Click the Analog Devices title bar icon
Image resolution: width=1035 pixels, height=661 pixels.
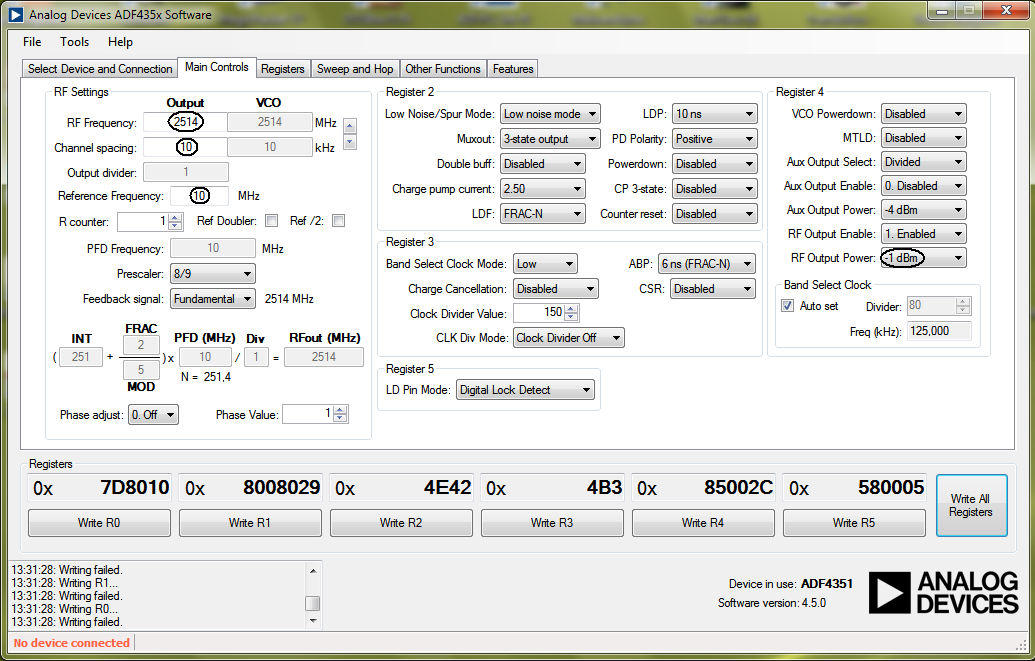[15, 15]
